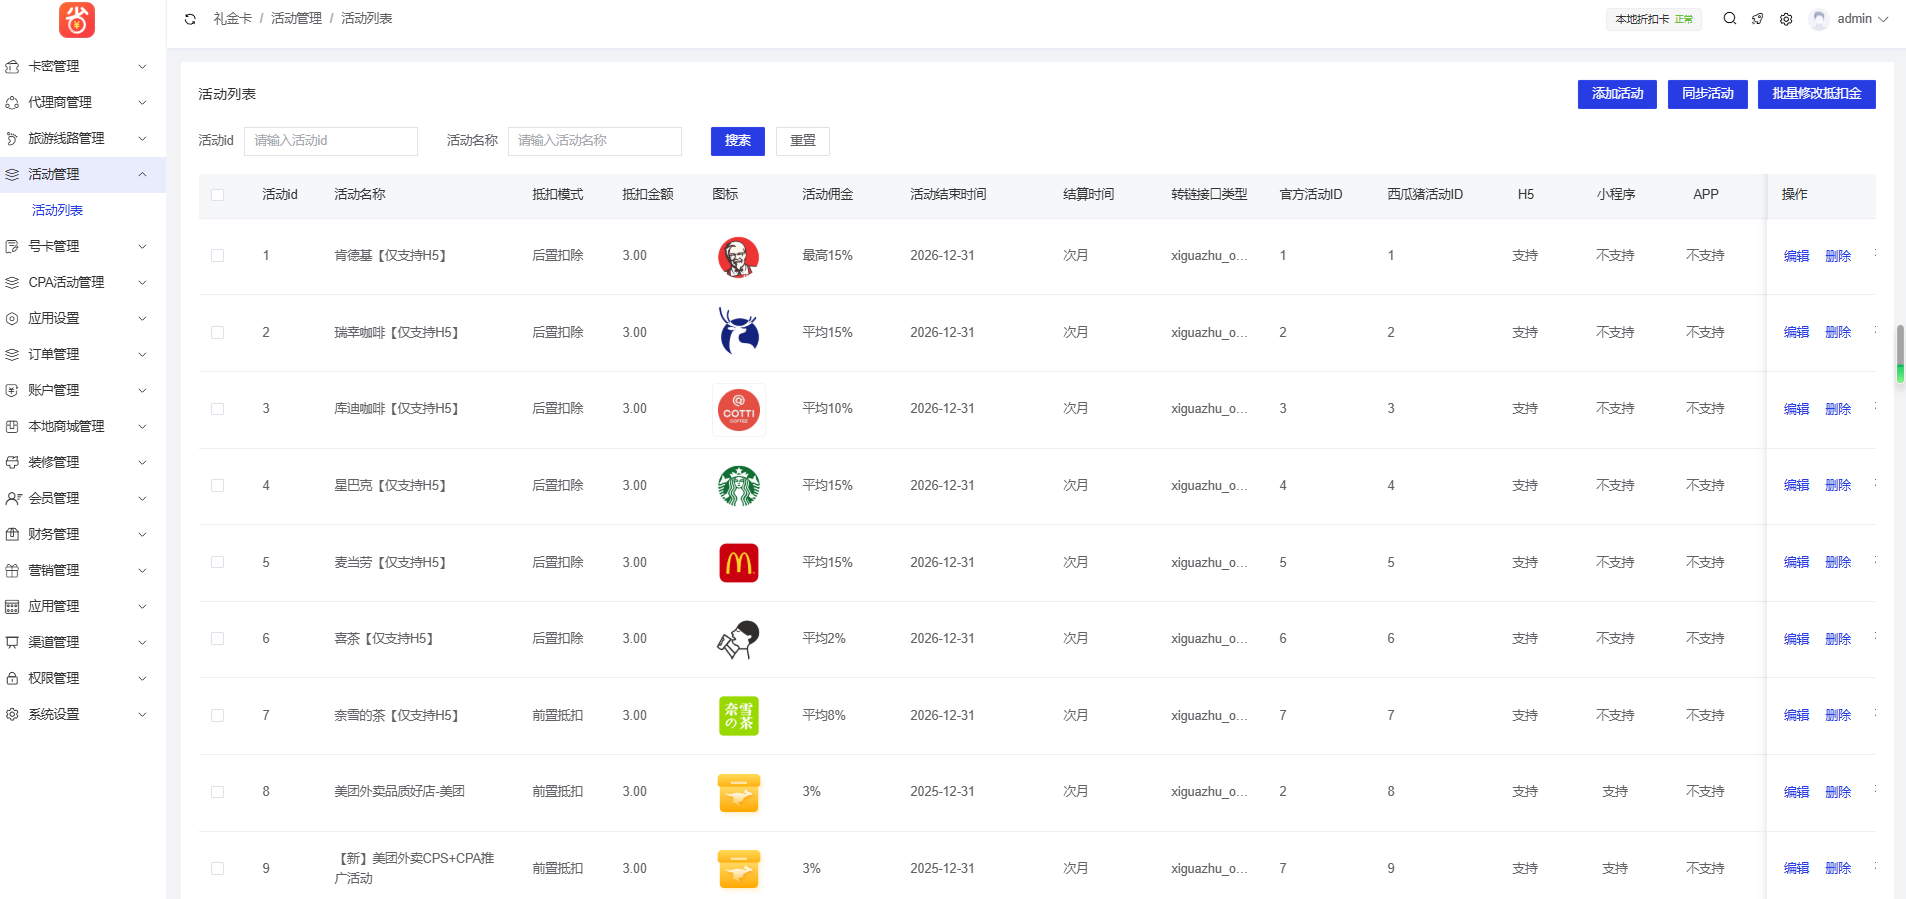Check the row checkbox for 肯德基

pyautogui.click(x=217, y=256)
